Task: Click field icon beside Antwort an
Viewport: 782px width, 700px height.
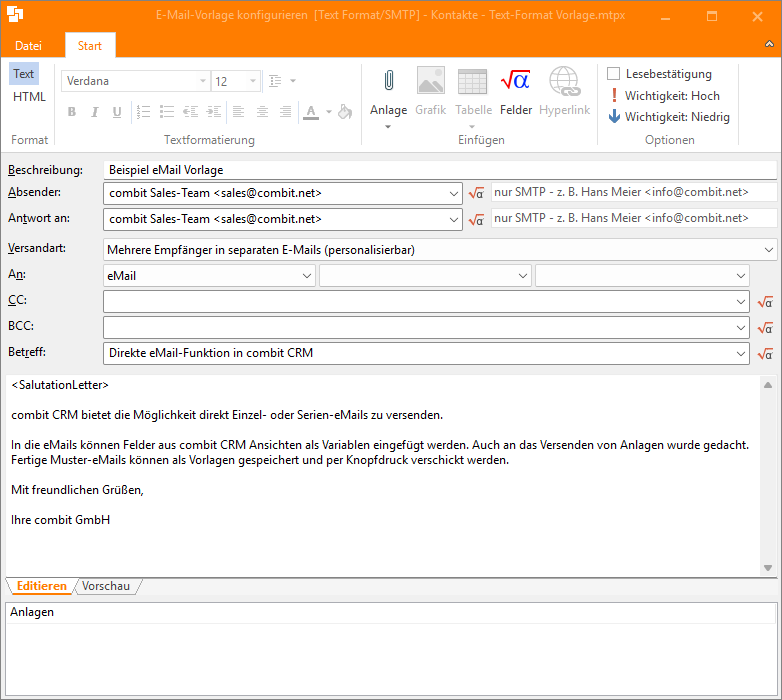Action: coord(476,219)
